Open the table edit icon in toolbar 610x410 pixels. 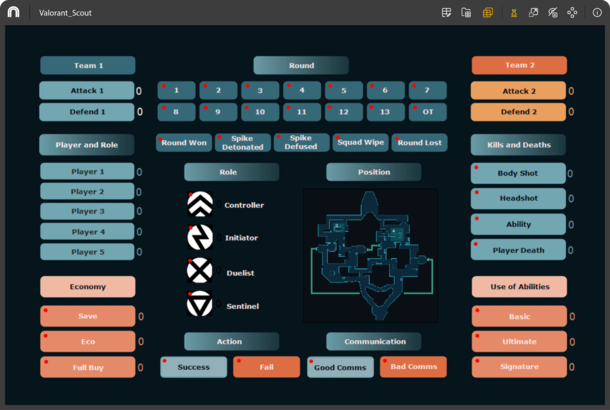point(446,12)
